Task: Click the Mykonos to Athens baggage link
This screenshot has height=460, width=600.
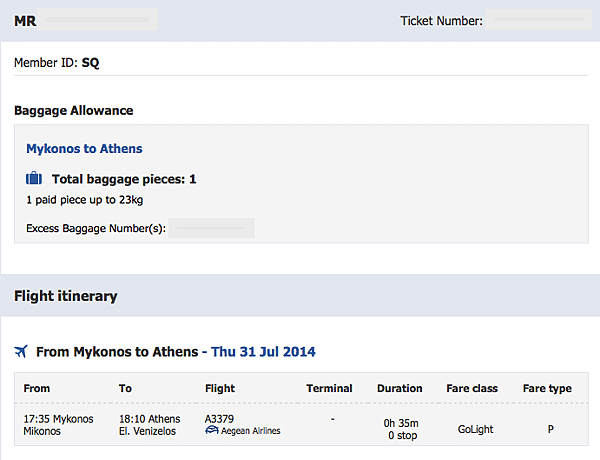Action: (x=84, y=148)
